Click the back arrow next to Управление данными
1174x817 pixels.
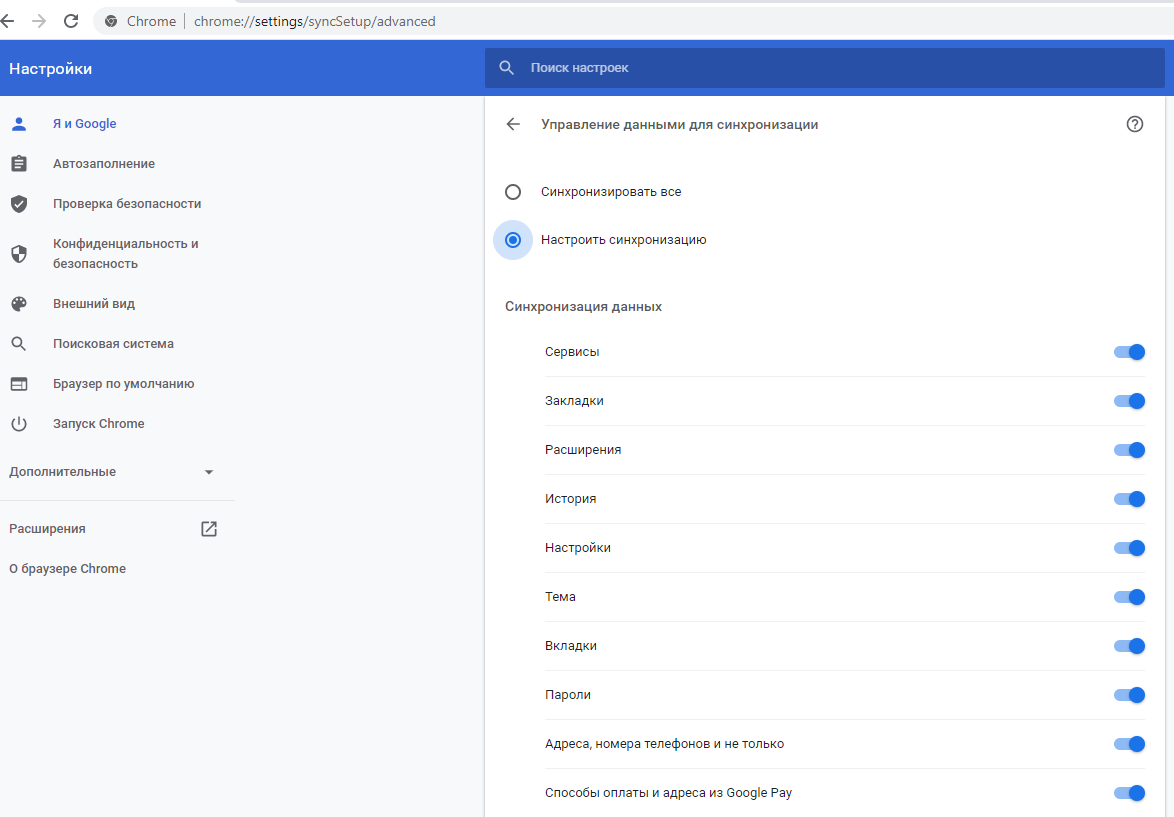click(513, 125)
